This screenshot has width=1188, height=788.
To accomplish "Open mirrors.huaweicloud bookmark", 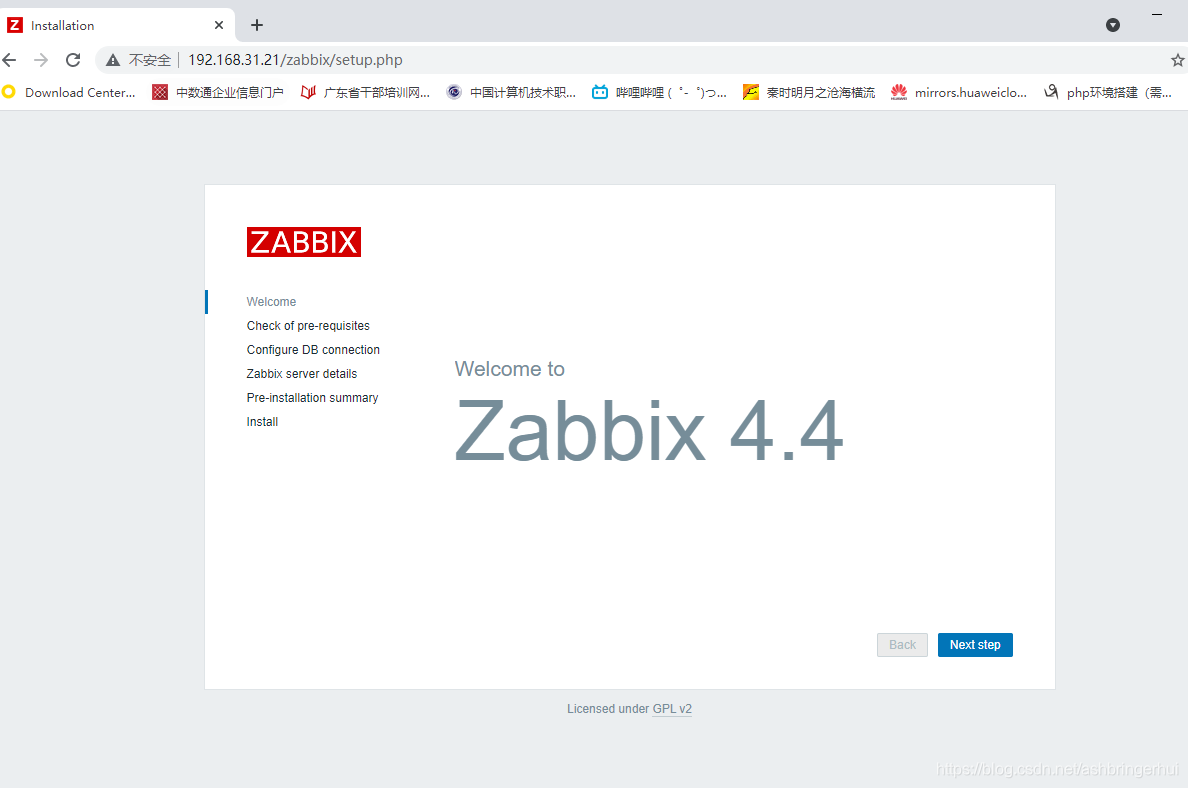I will (959, 92).
